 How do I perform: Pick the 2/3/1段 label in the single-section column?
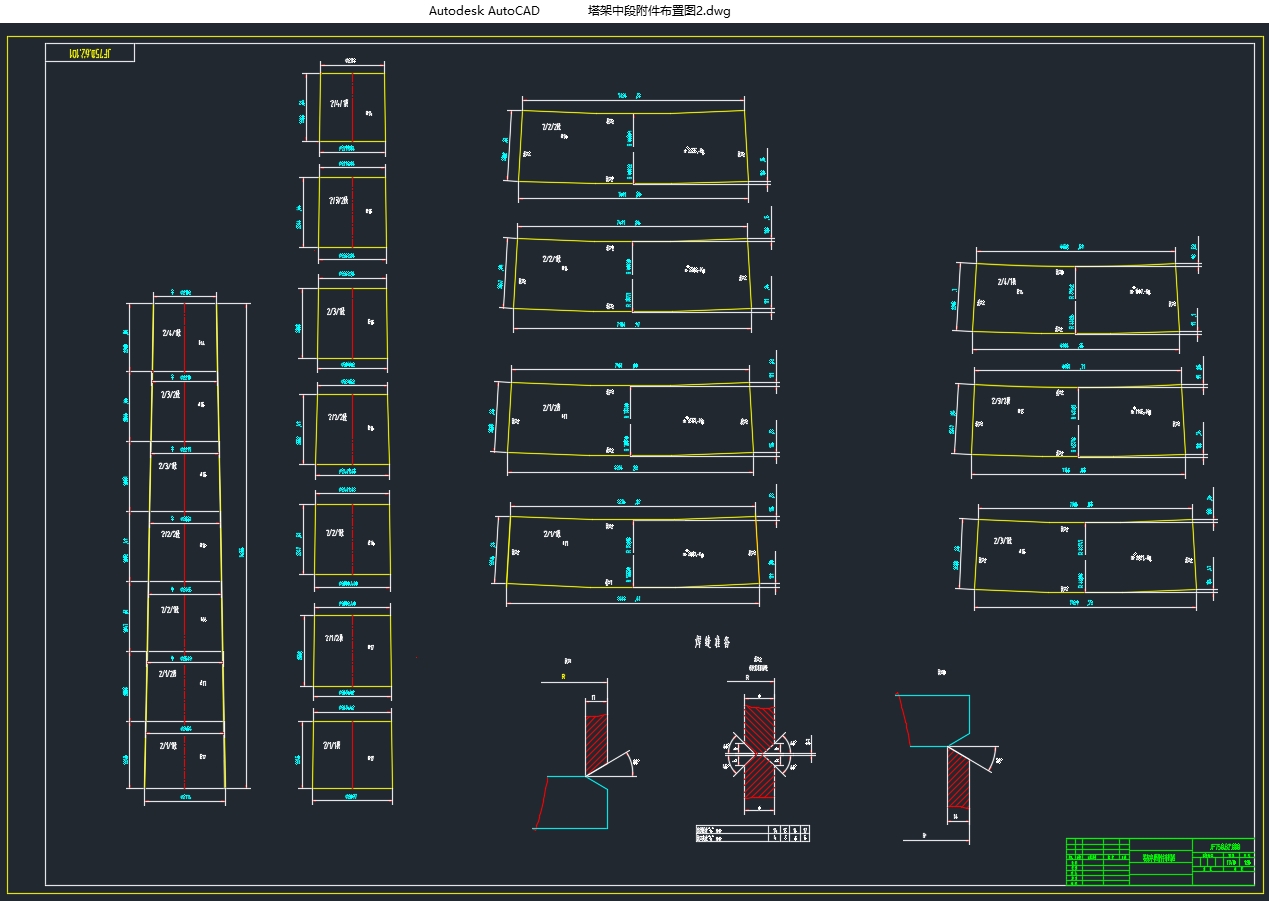pyautogui.click(x=336, y=312)
